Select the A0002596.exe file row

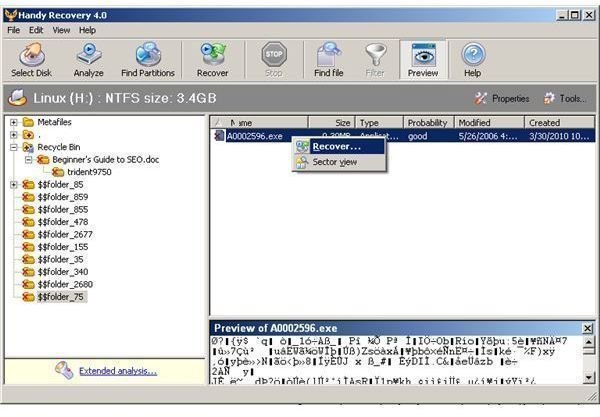(403, 136)
